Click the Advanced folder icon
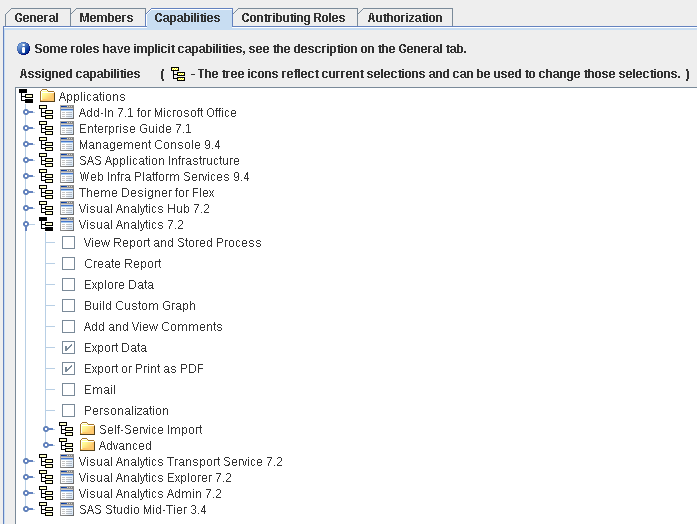 pyautogui.click(x=88, y=445)
